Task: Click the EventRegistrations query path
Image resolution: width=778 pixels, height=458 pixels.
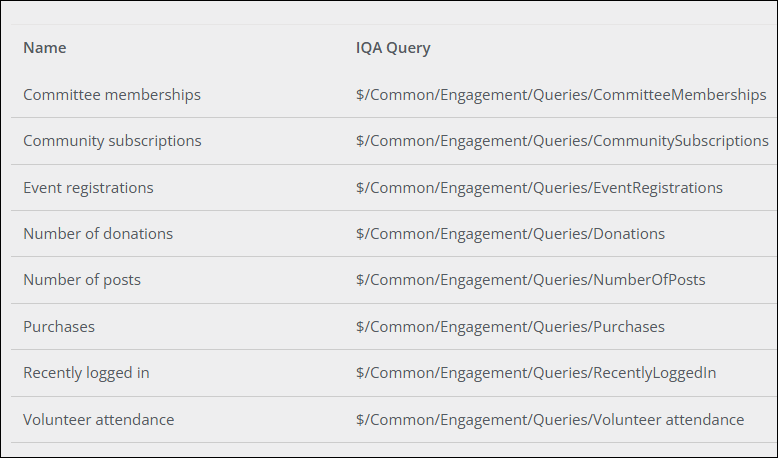Action: (539, 188)
